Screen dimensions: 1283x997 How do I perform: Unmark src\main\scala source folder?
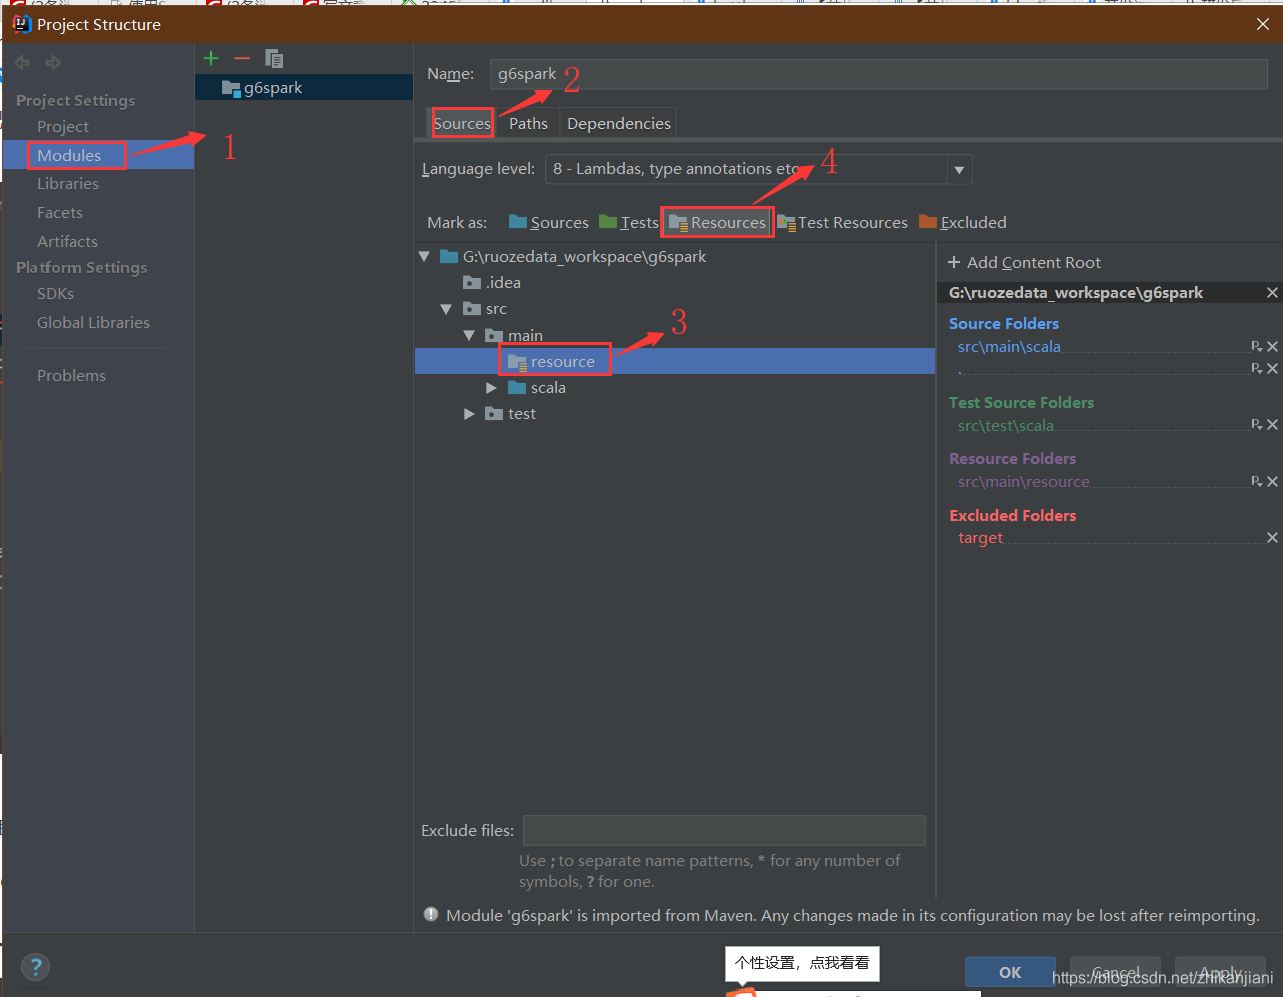1273,346
